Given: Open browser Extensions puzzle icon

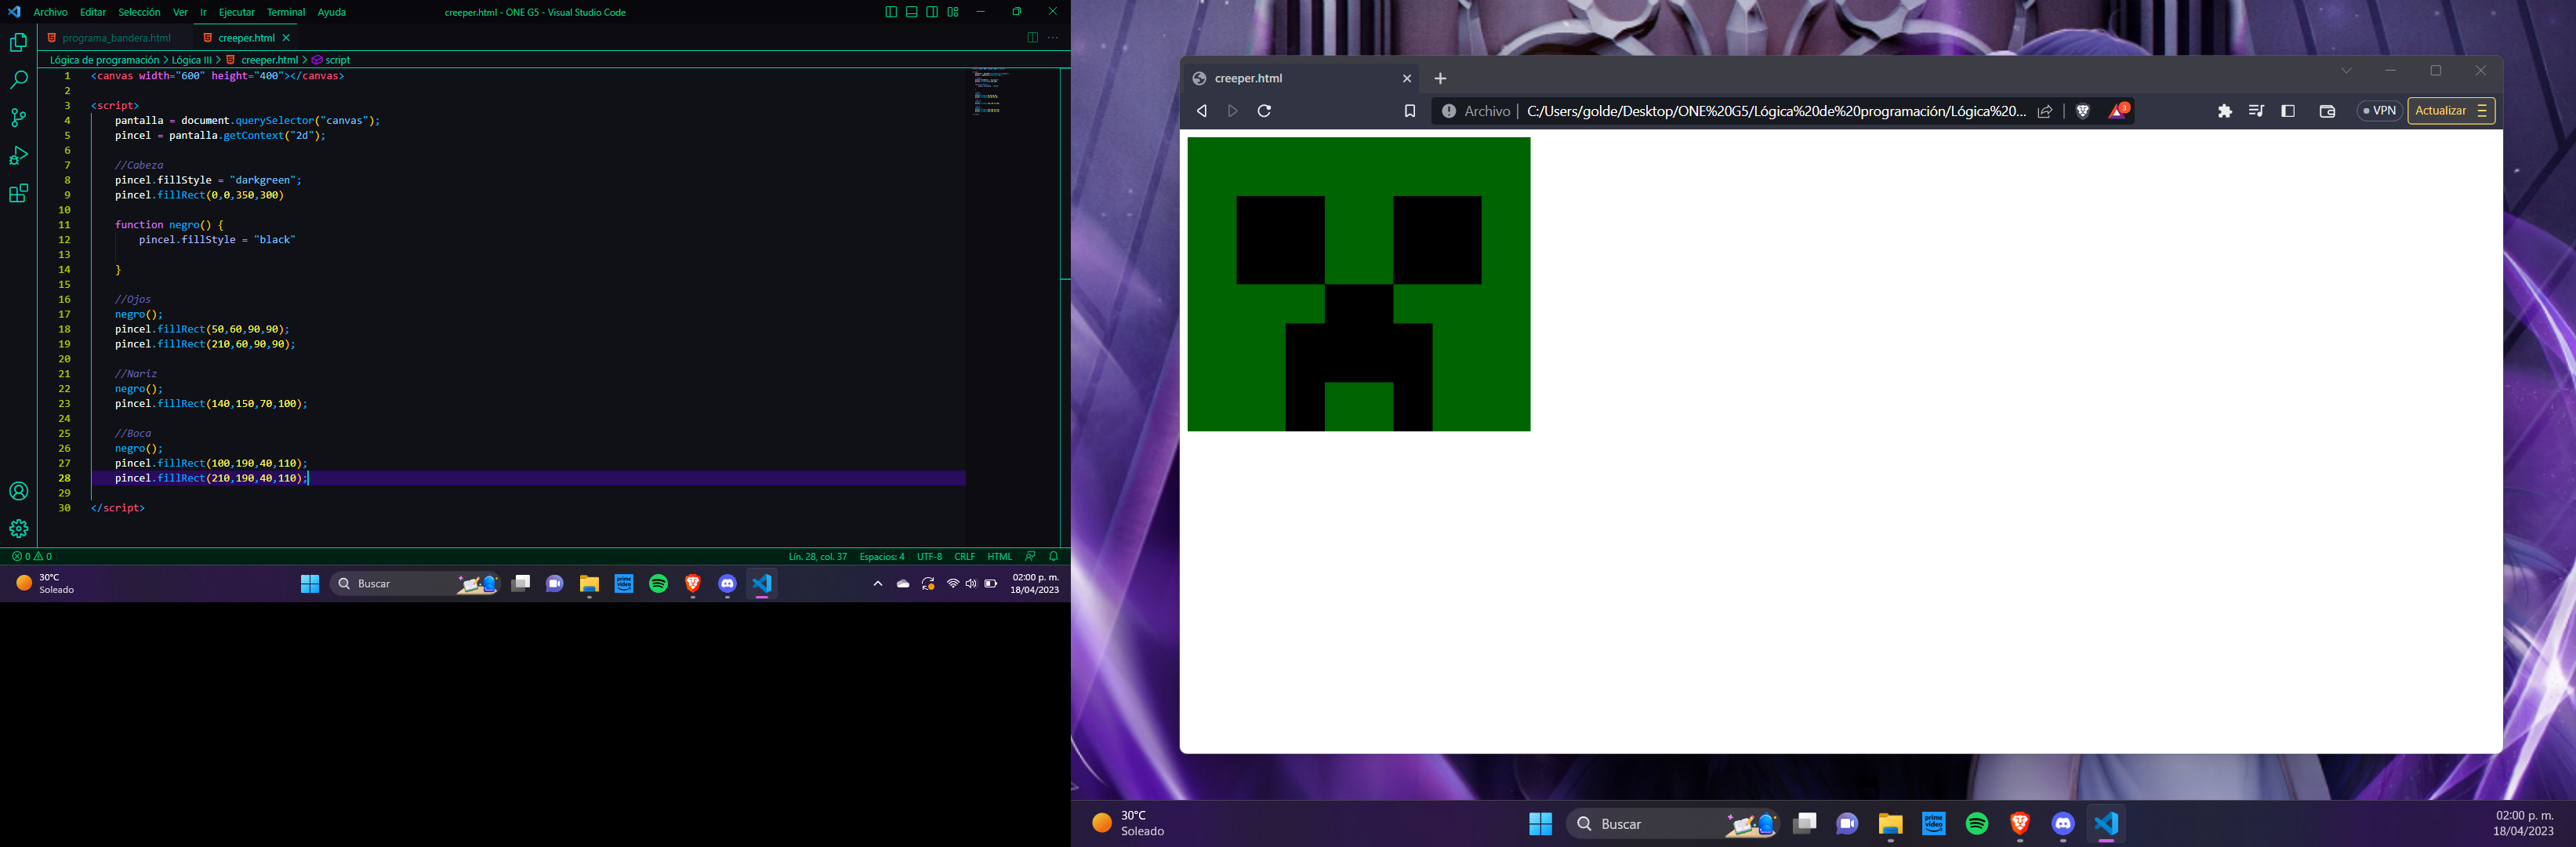Looking at the screenshot, I should 2225,111.
